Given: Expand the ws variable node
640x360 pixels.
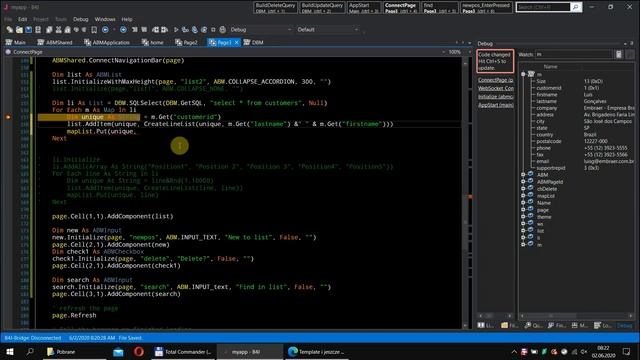Looking at the screenshot, I should [523, 224].
